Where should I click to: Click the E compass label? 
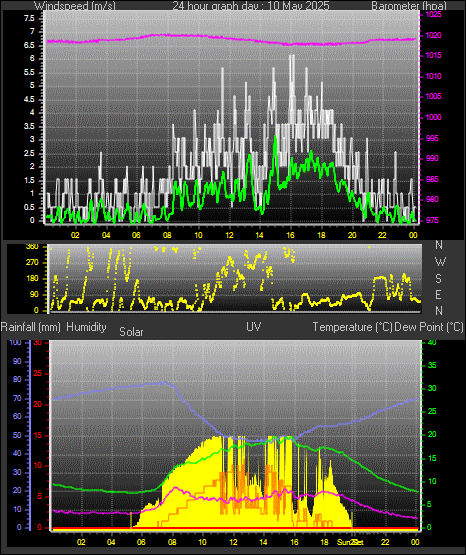click(x=438, y=294)
